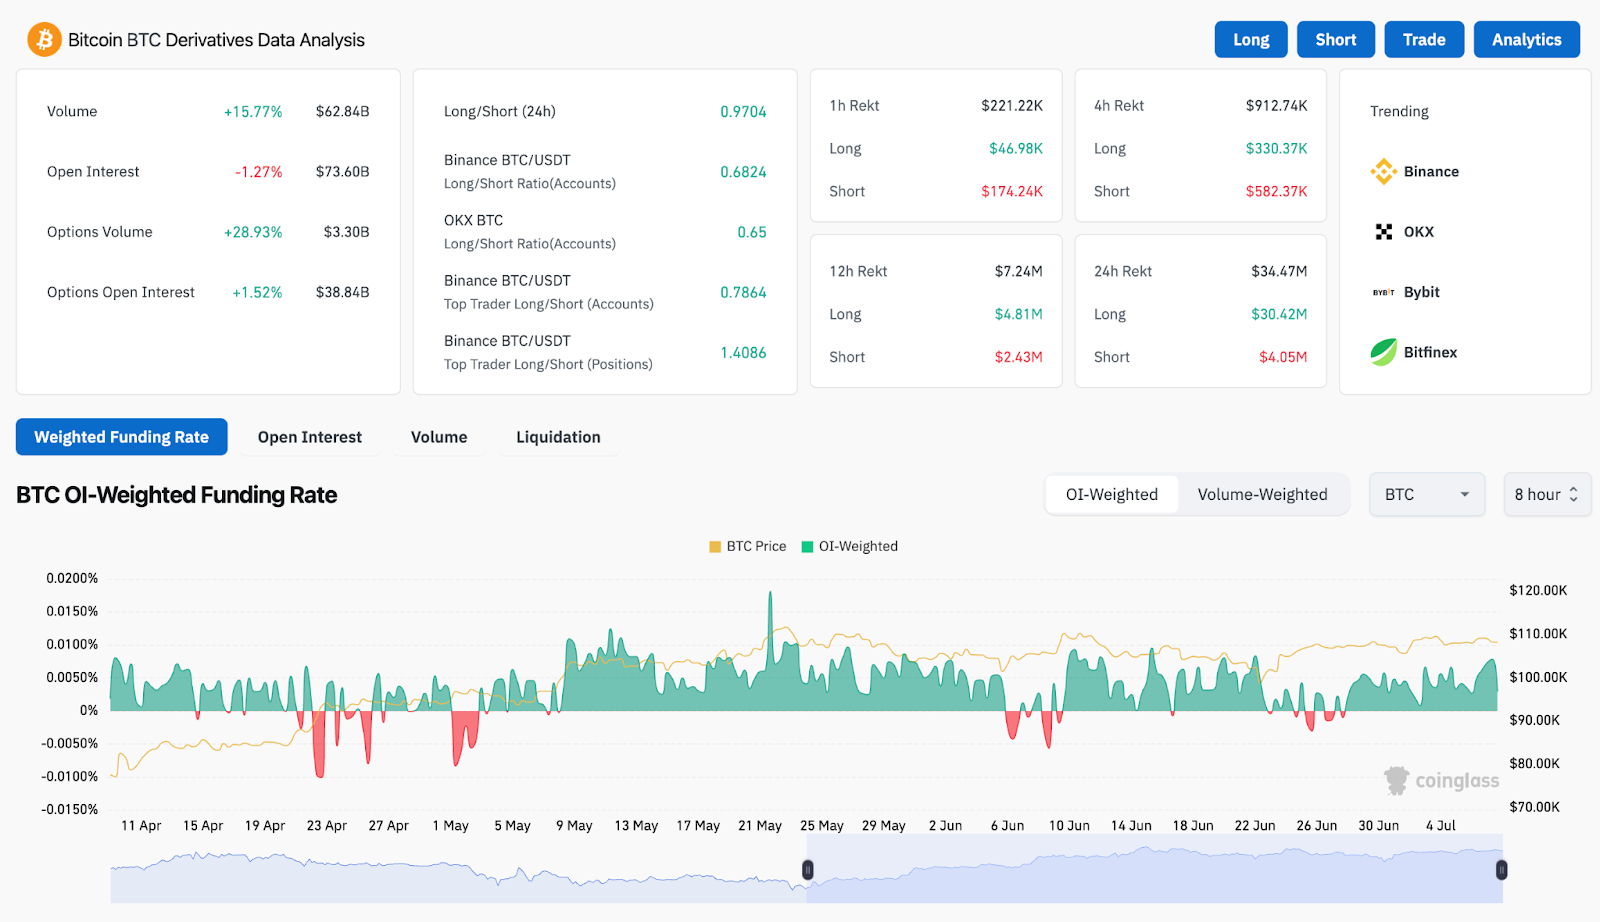Viewport: 1600px width, 922px height.
Task: Click the Binance logo in Trending
Action: (x=1384, y=172)
